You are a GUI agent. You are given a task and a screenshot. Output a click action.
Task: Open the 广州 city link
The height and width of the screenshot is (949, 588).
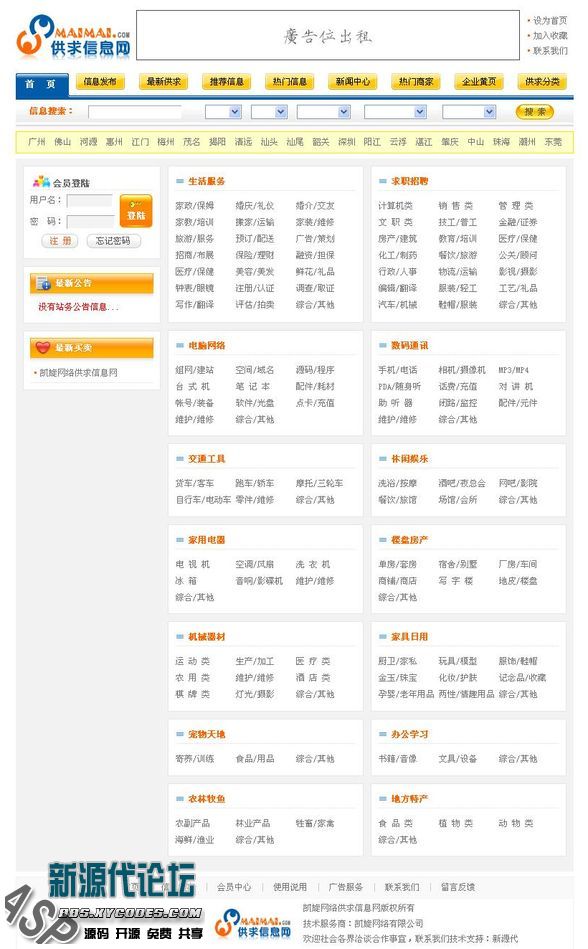(x=36, y=142)
